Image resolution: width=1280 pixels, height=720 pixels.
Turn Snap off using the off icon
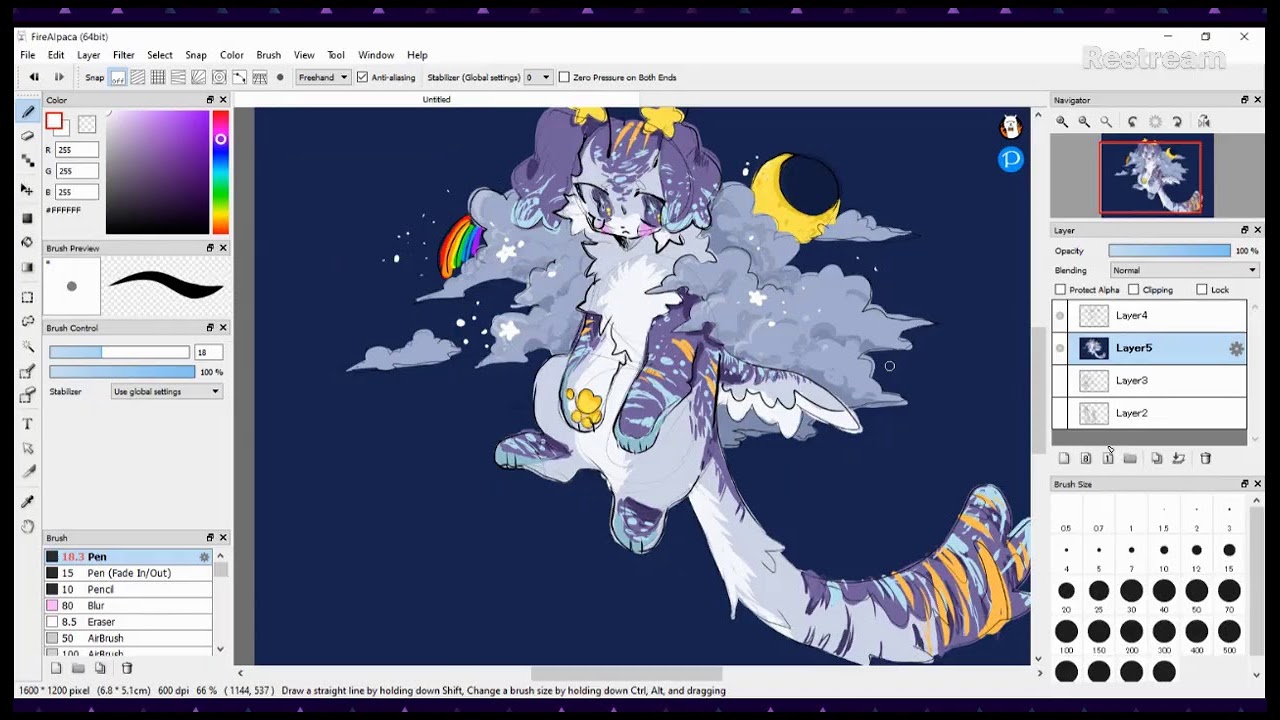pyautogui.click(x=118, y=77)
